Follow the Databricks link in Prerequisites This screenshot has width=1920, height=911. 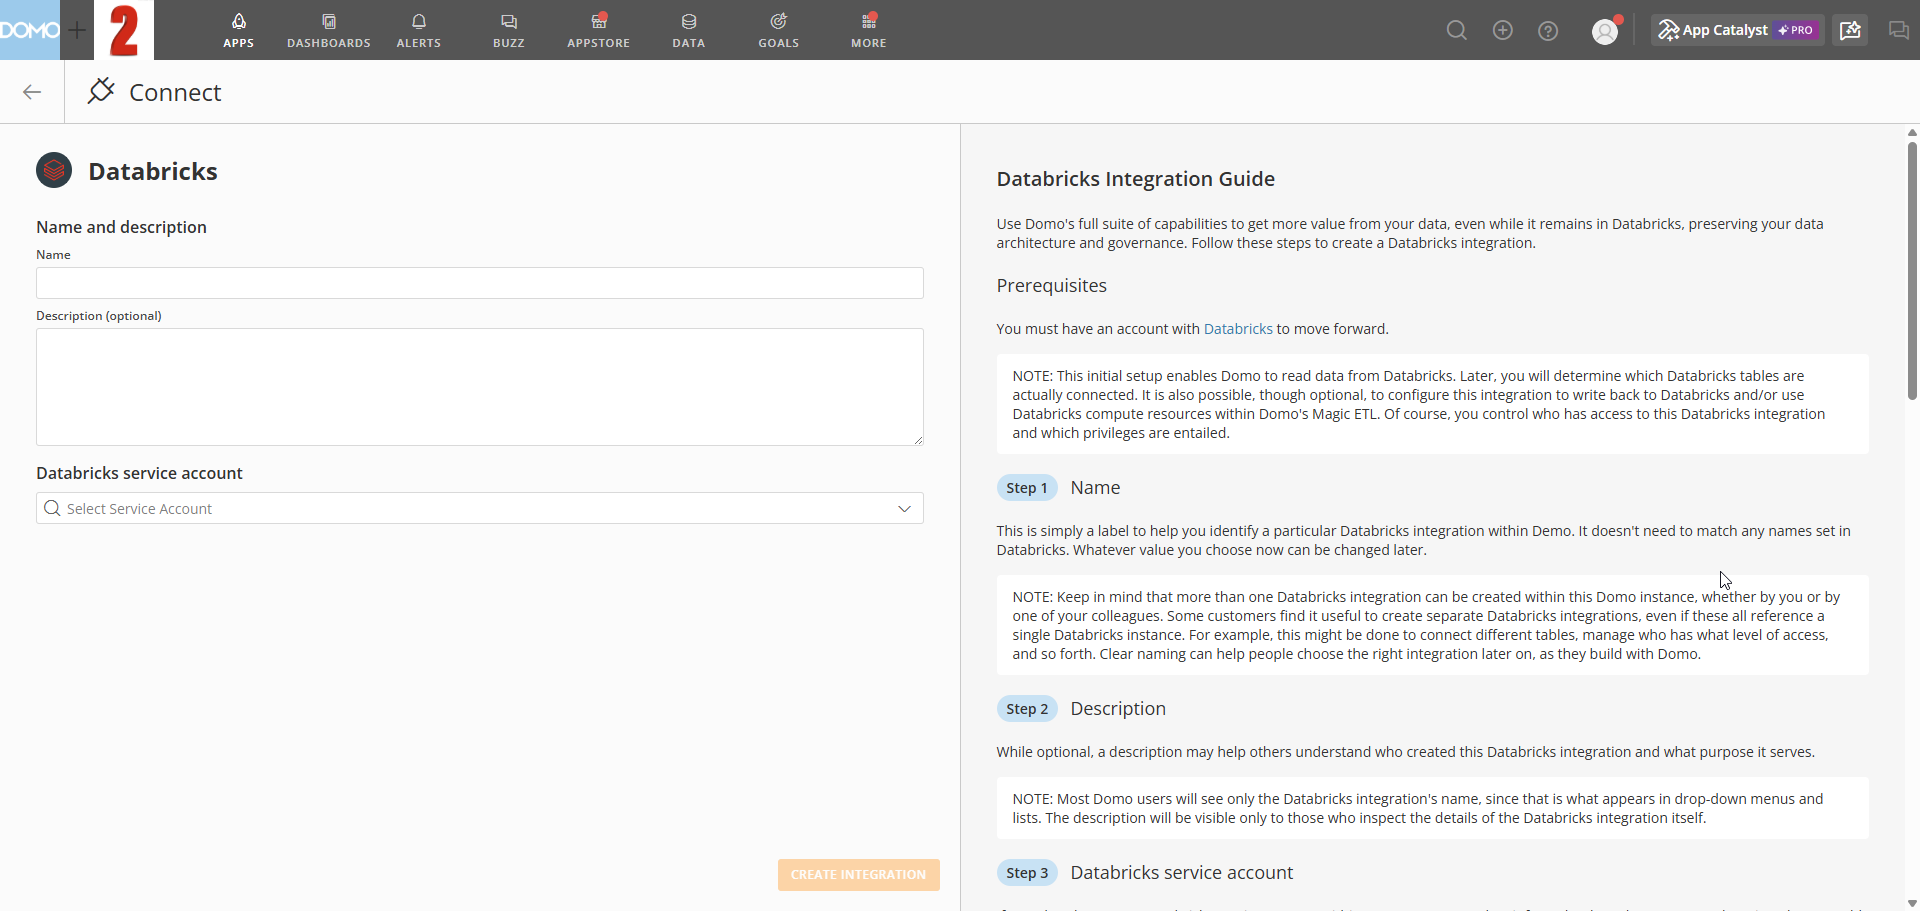(x=1238, y=329)
